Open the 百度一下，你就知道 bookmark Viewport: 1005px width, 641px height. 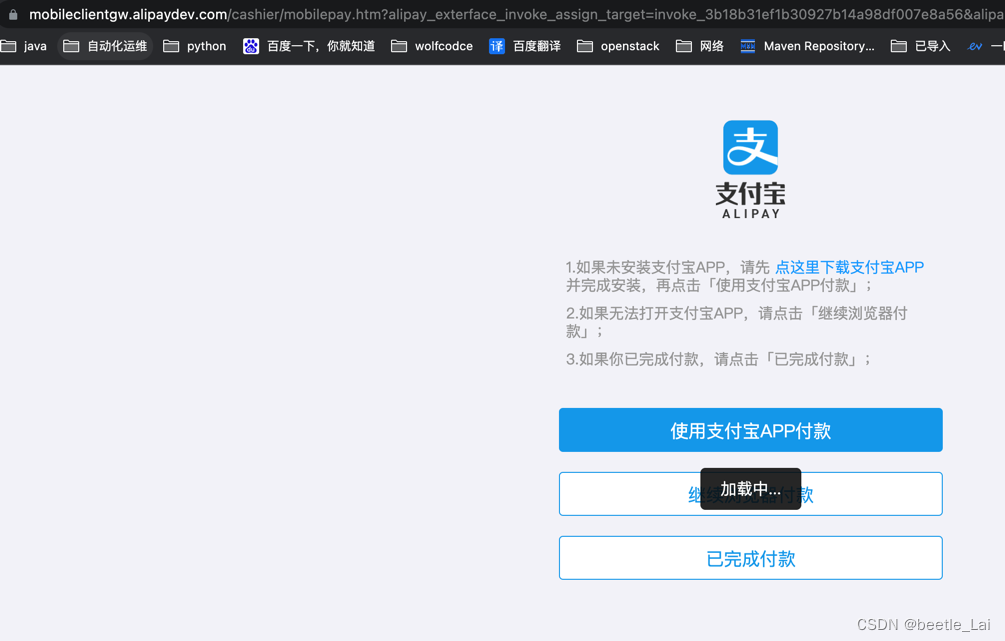(x=309, y=46)
